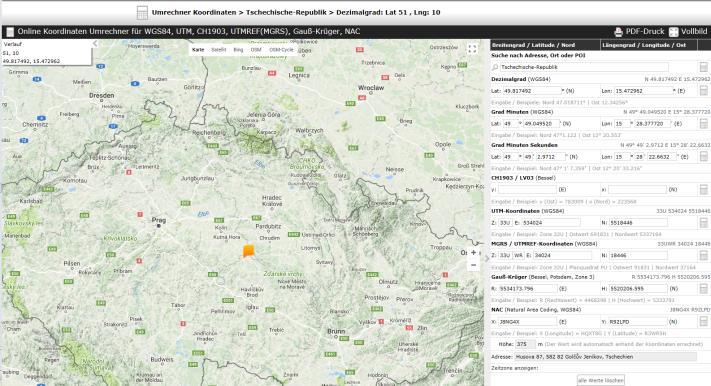711x386 pixels.
Task: Edit latitude seconds field 2.9712
Action: [551, 156]
